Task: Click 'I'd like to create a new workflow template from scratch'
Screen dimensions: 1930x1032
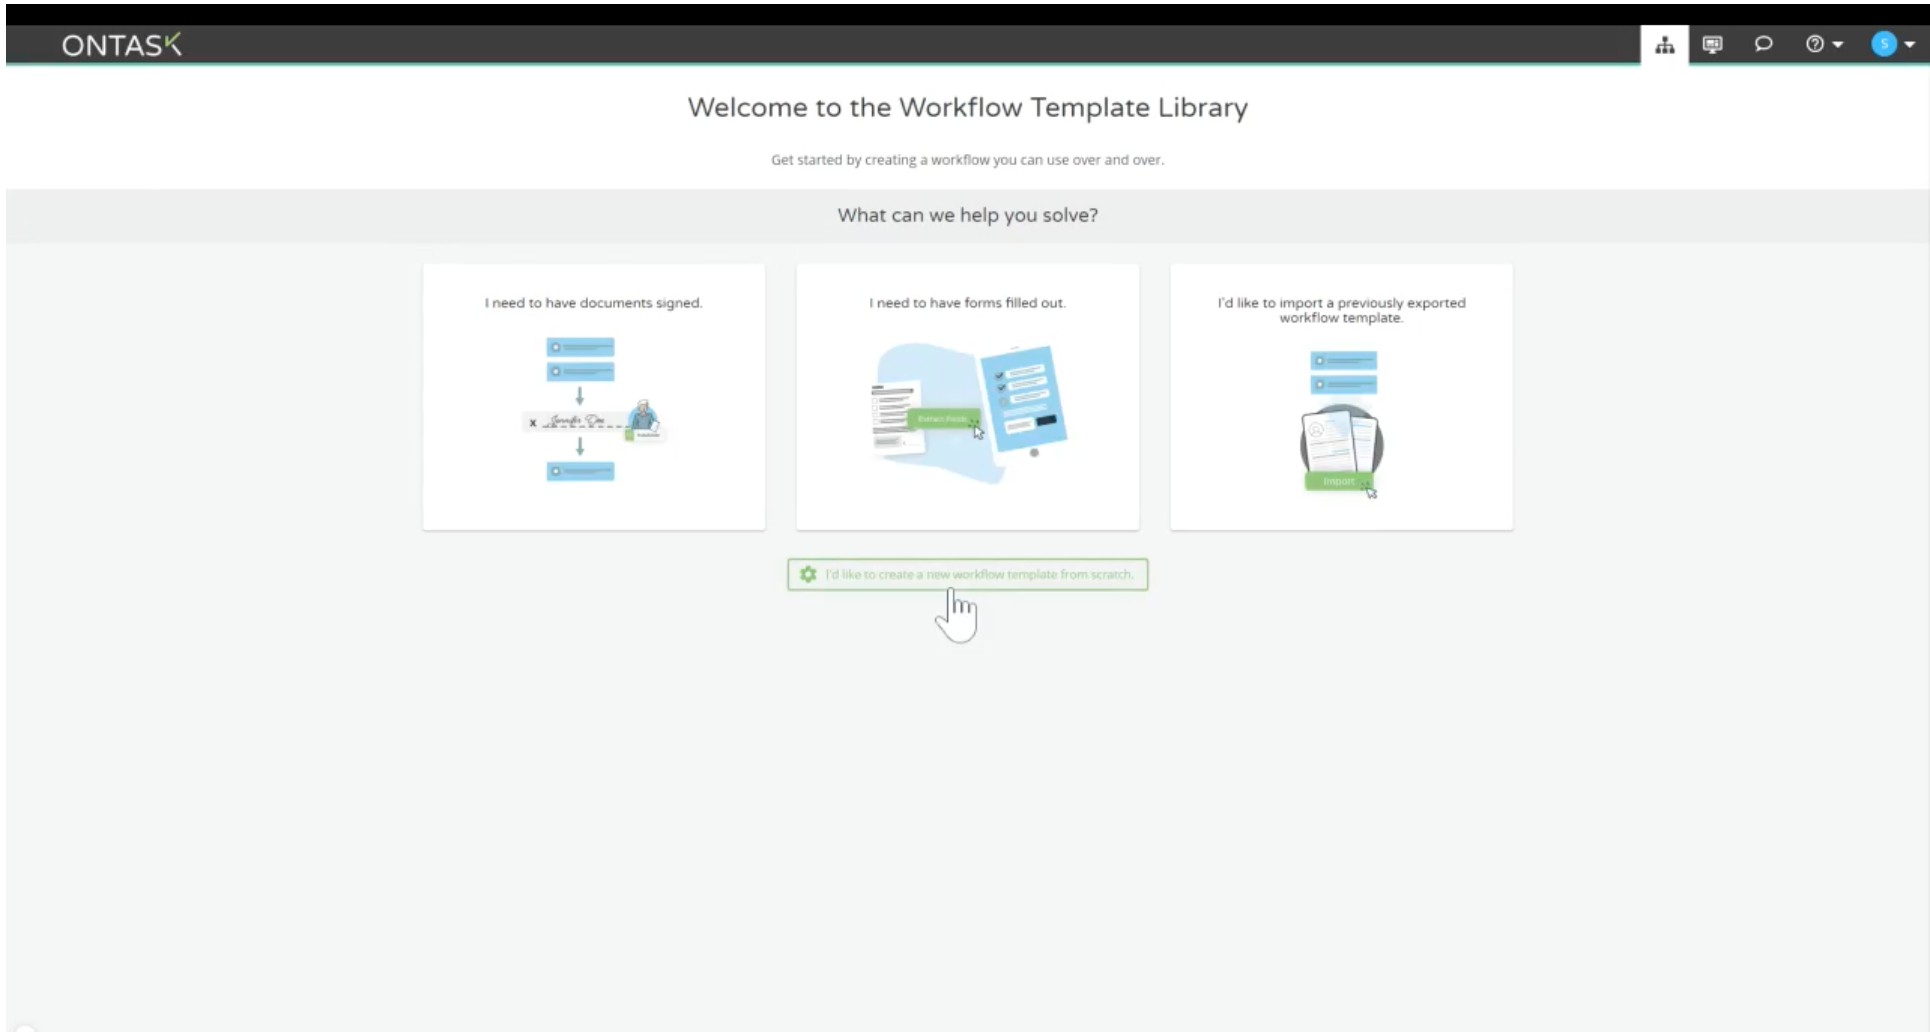Action: pyautogui.click(x=967, y=574)
